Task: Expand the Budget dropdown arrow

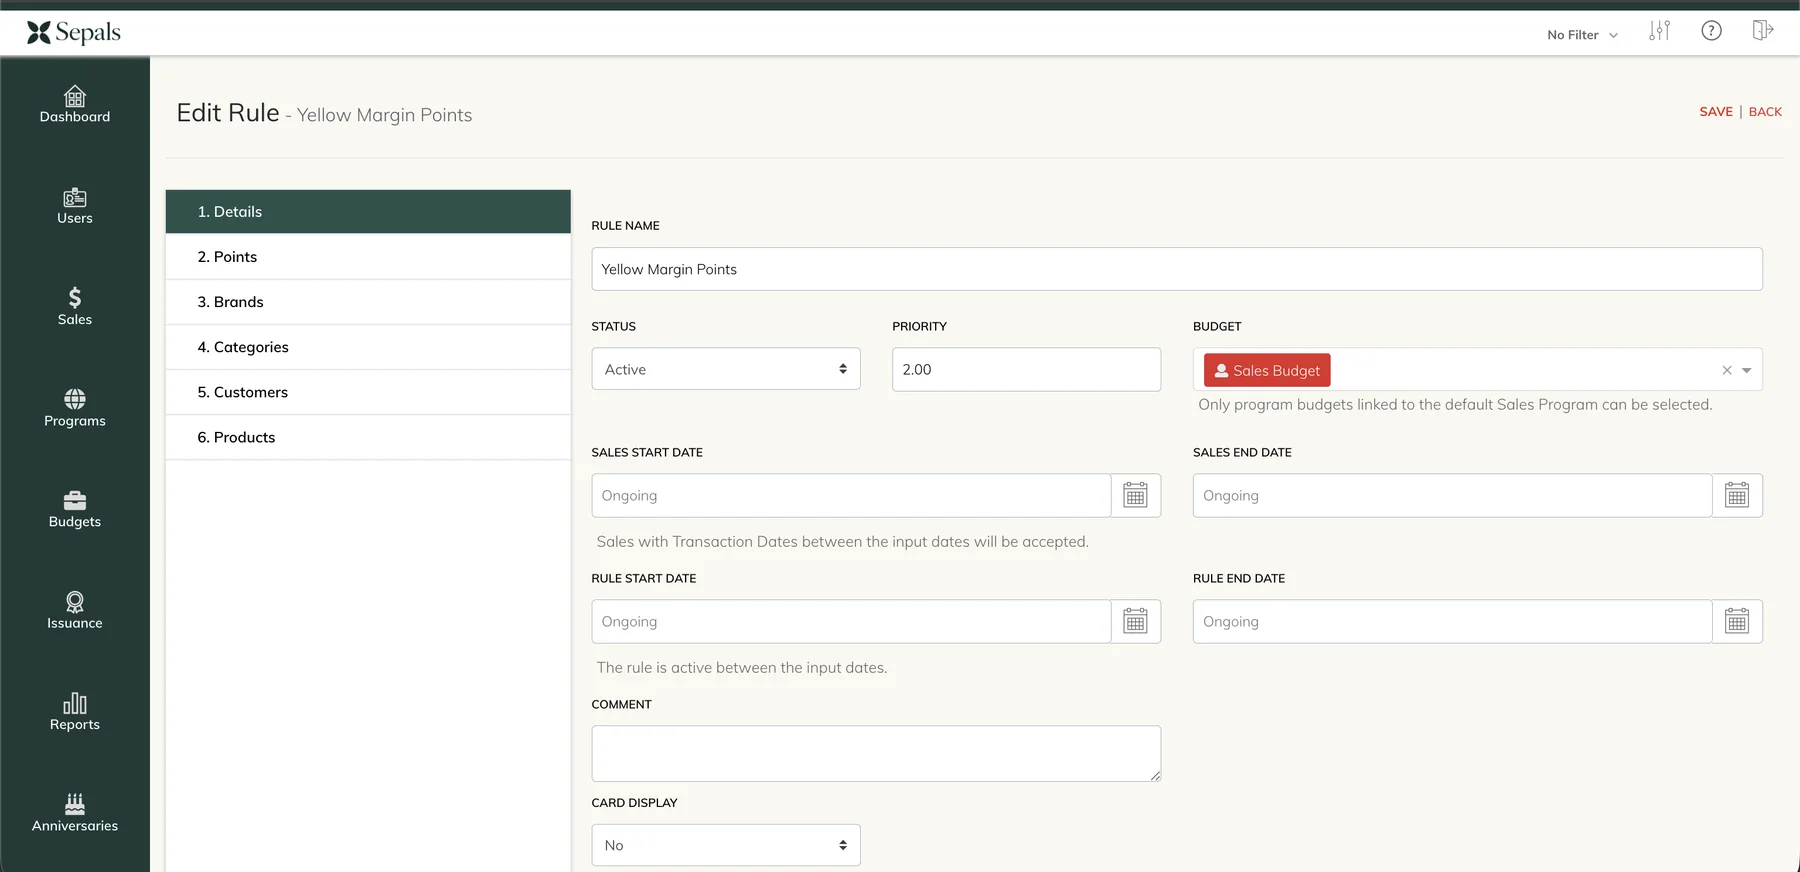Action: point(1747,370)
